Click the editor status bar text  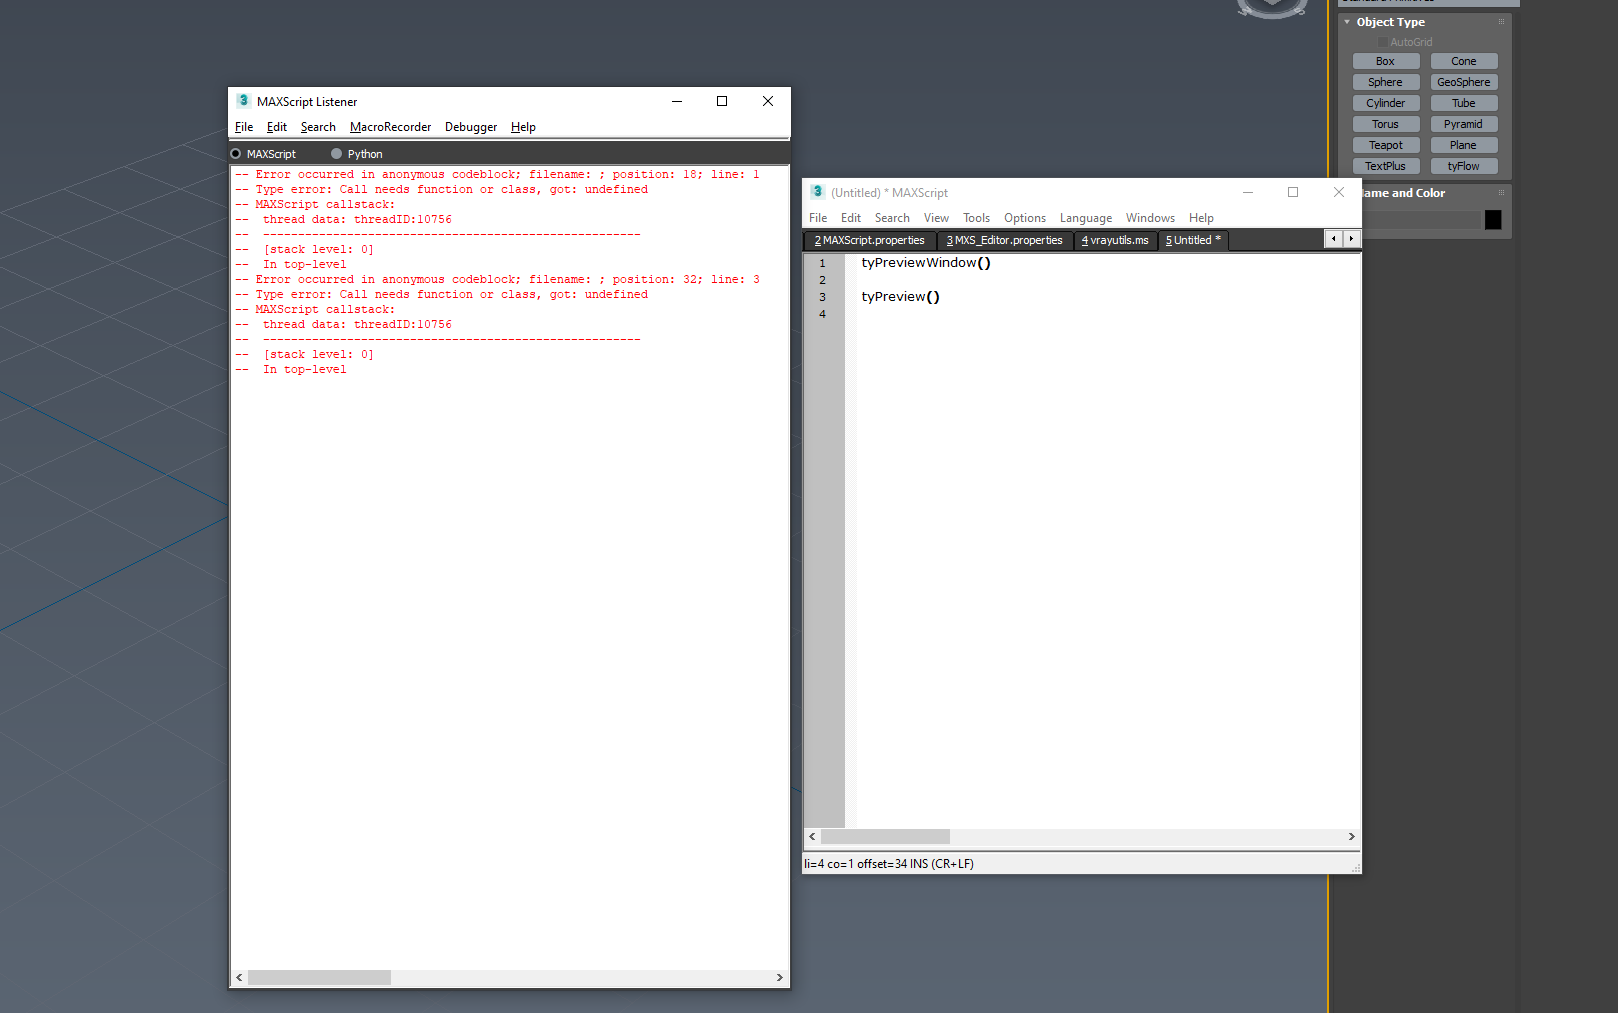(889, 864)
